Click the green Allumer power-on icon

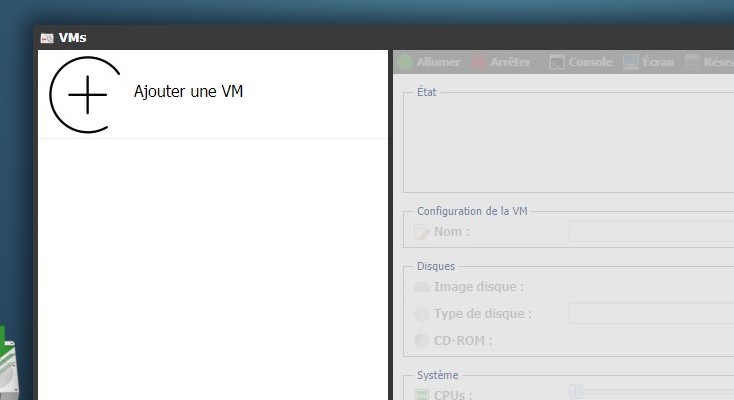405,62
